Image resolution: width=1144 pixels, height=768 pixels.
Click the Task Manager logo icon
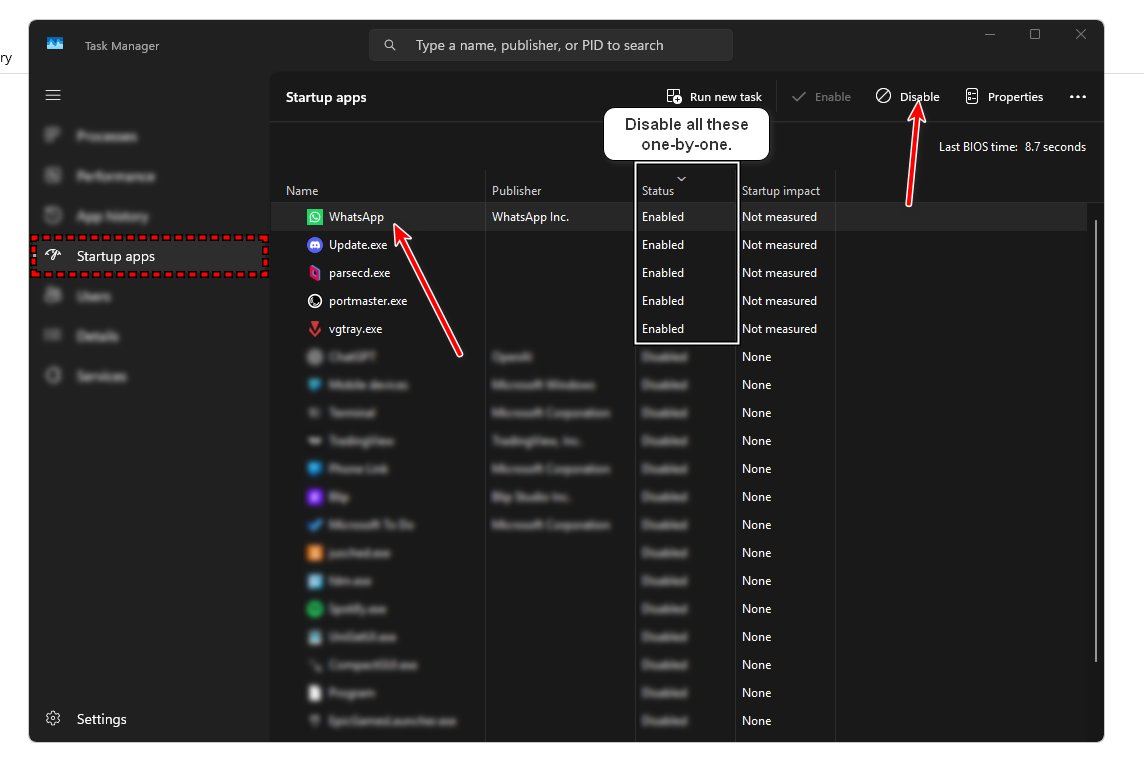(55, 44)
